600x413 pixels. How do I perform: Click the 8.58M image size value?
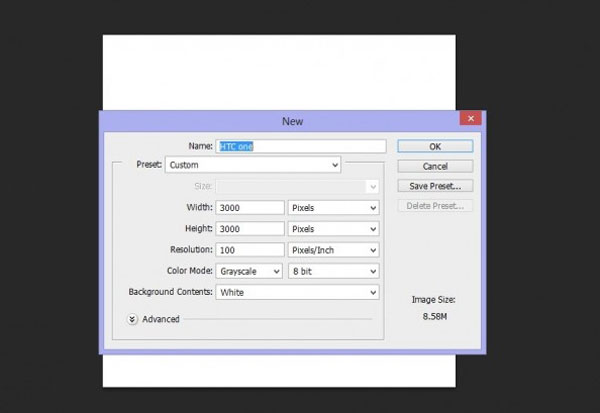click(435, 317)
